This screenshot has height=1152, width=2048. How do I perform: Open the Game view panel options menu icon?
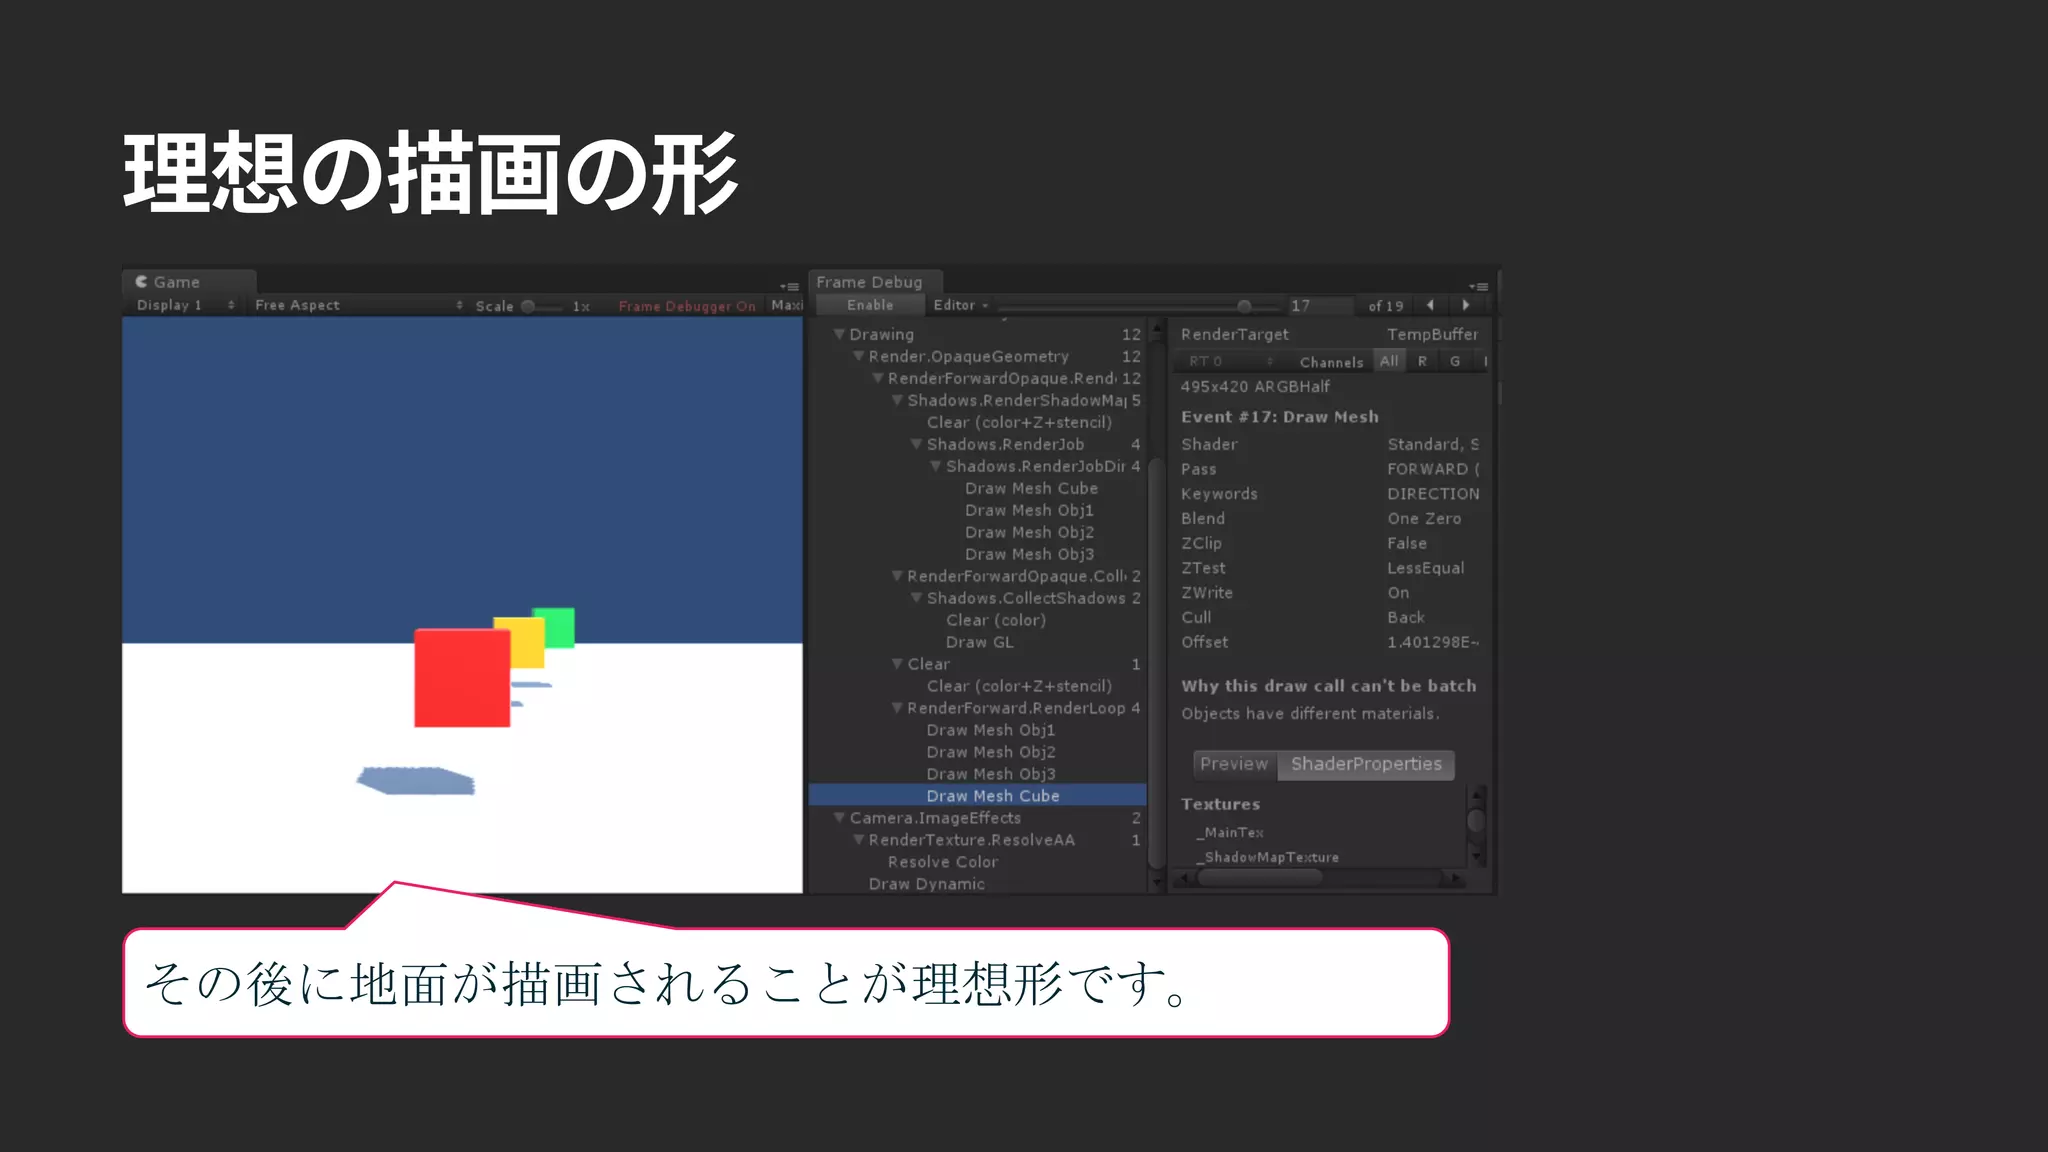coord(790,287)
